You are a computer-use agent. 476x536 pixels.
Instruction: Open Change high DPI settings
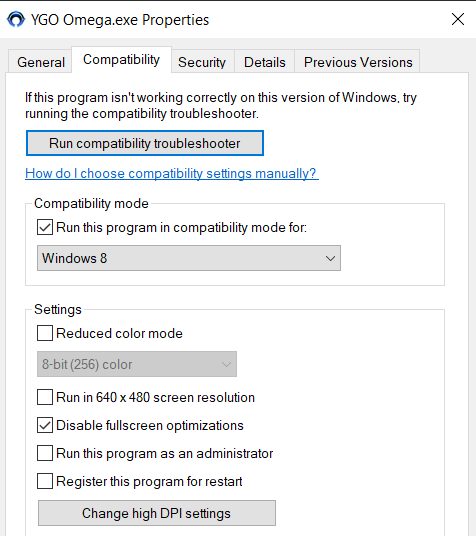[157, 513]
